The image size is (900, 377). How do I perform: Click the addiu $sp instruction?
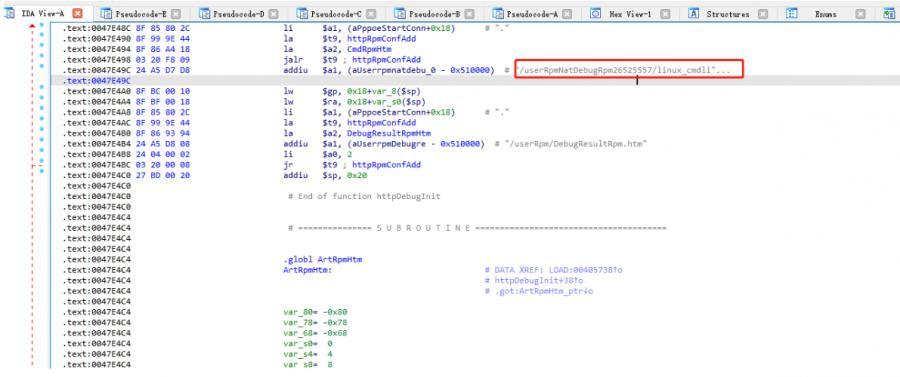tap(325, 175)
